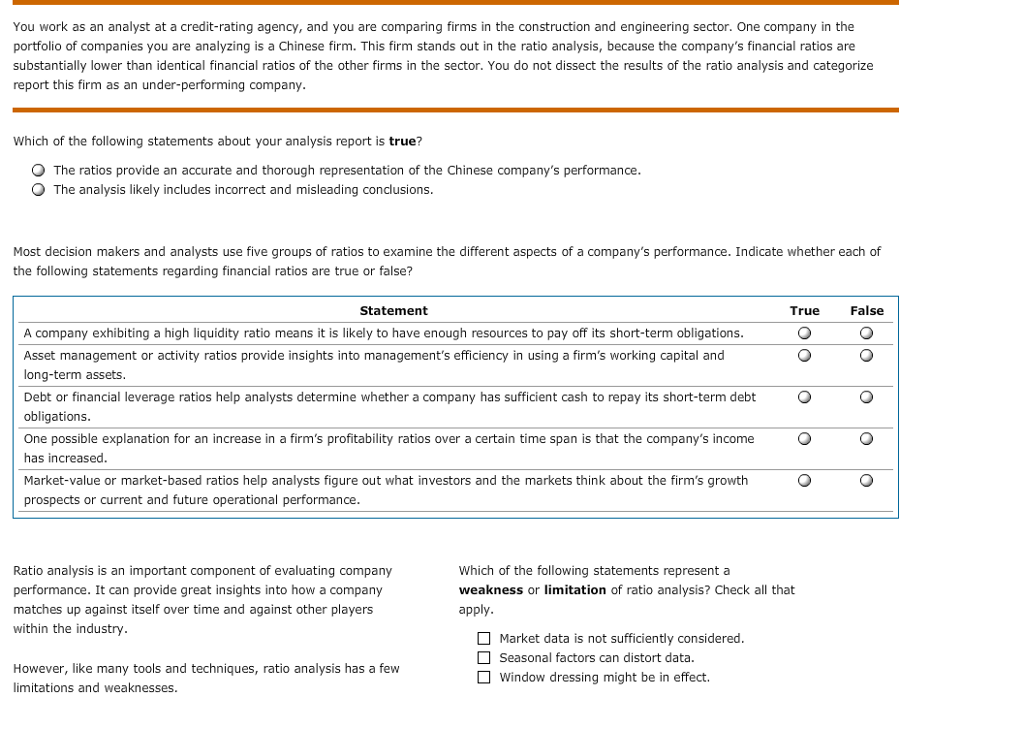Mark liquidity ratio statement as False

pyautogui.click(x=866, y=333)
